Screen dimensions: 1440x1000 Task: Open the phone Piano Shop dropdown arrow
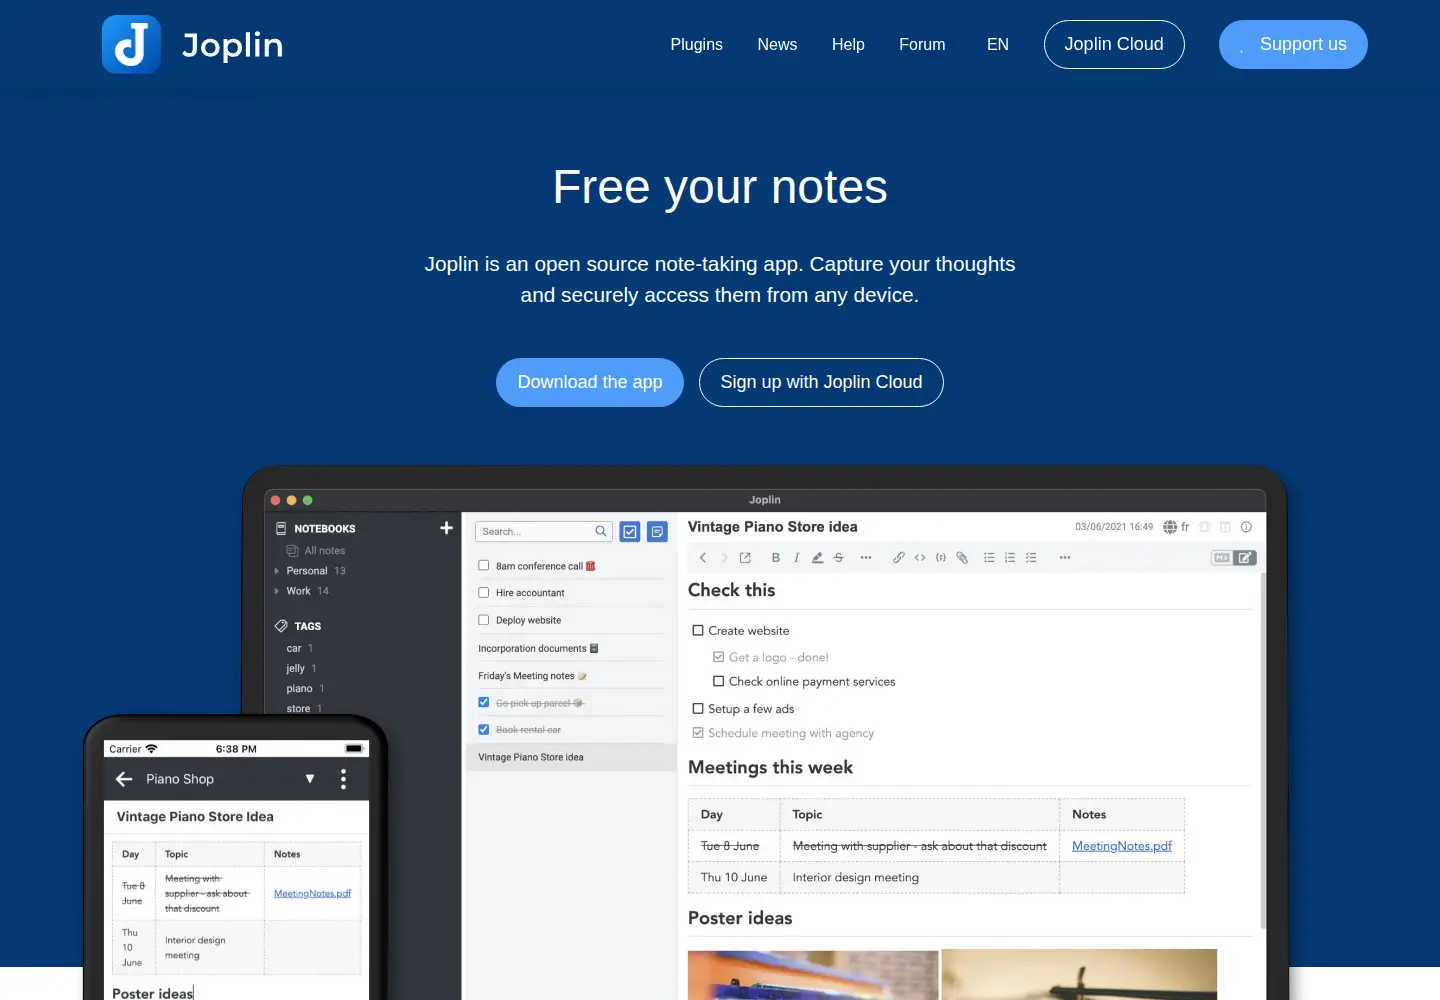click(x=310, y=779)
